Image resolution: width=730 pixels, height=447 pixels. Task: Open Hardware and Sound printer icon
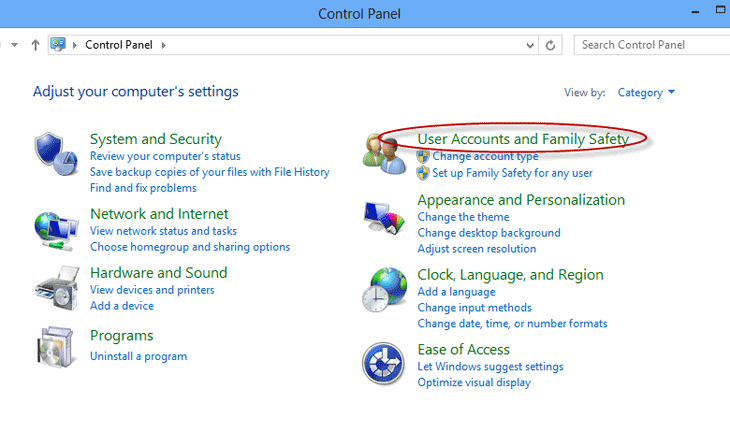pyautogui.click(x=56, y=289)
